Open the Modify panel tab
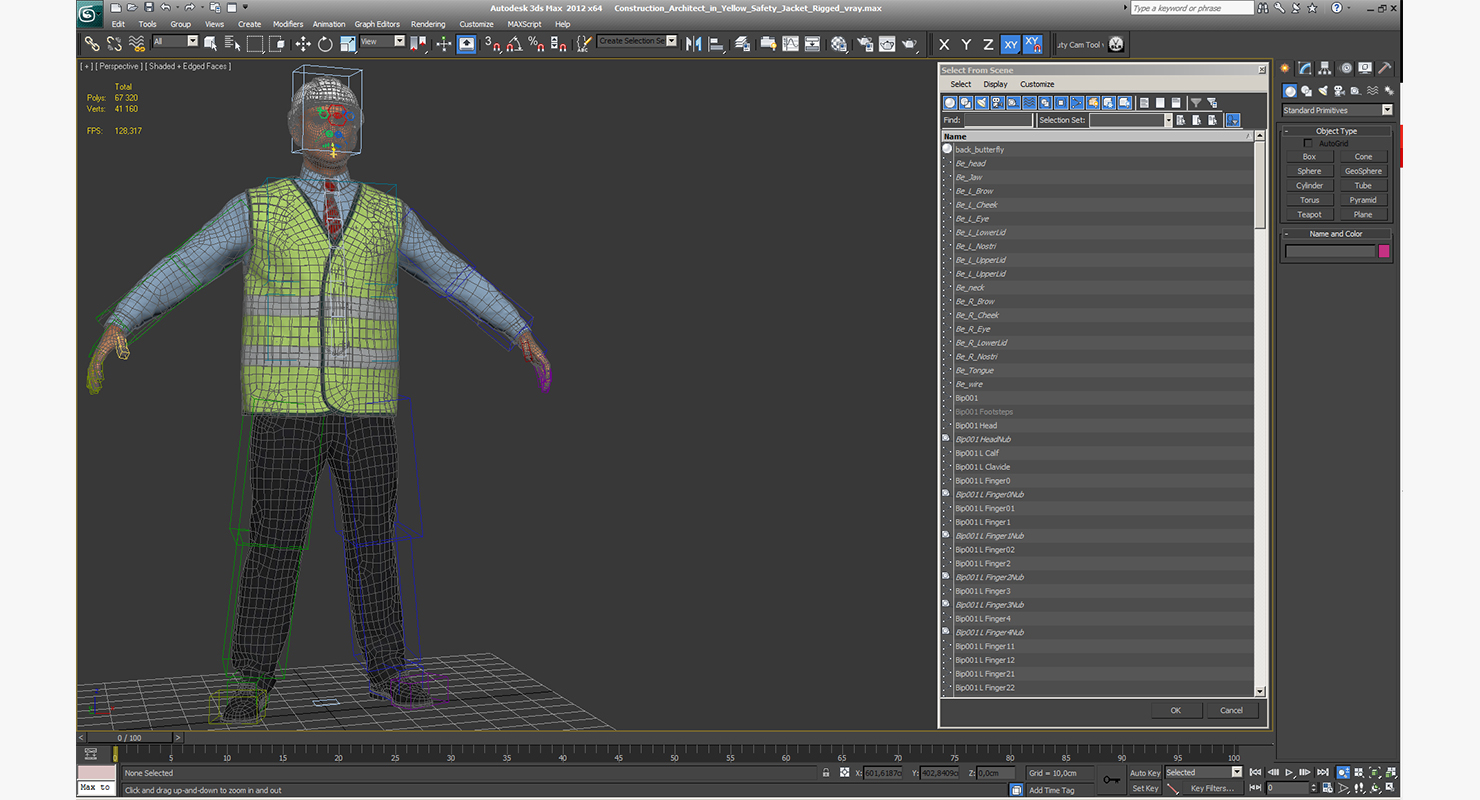The height and width of the screenshot is (800, 1480). click(1305, 68)
